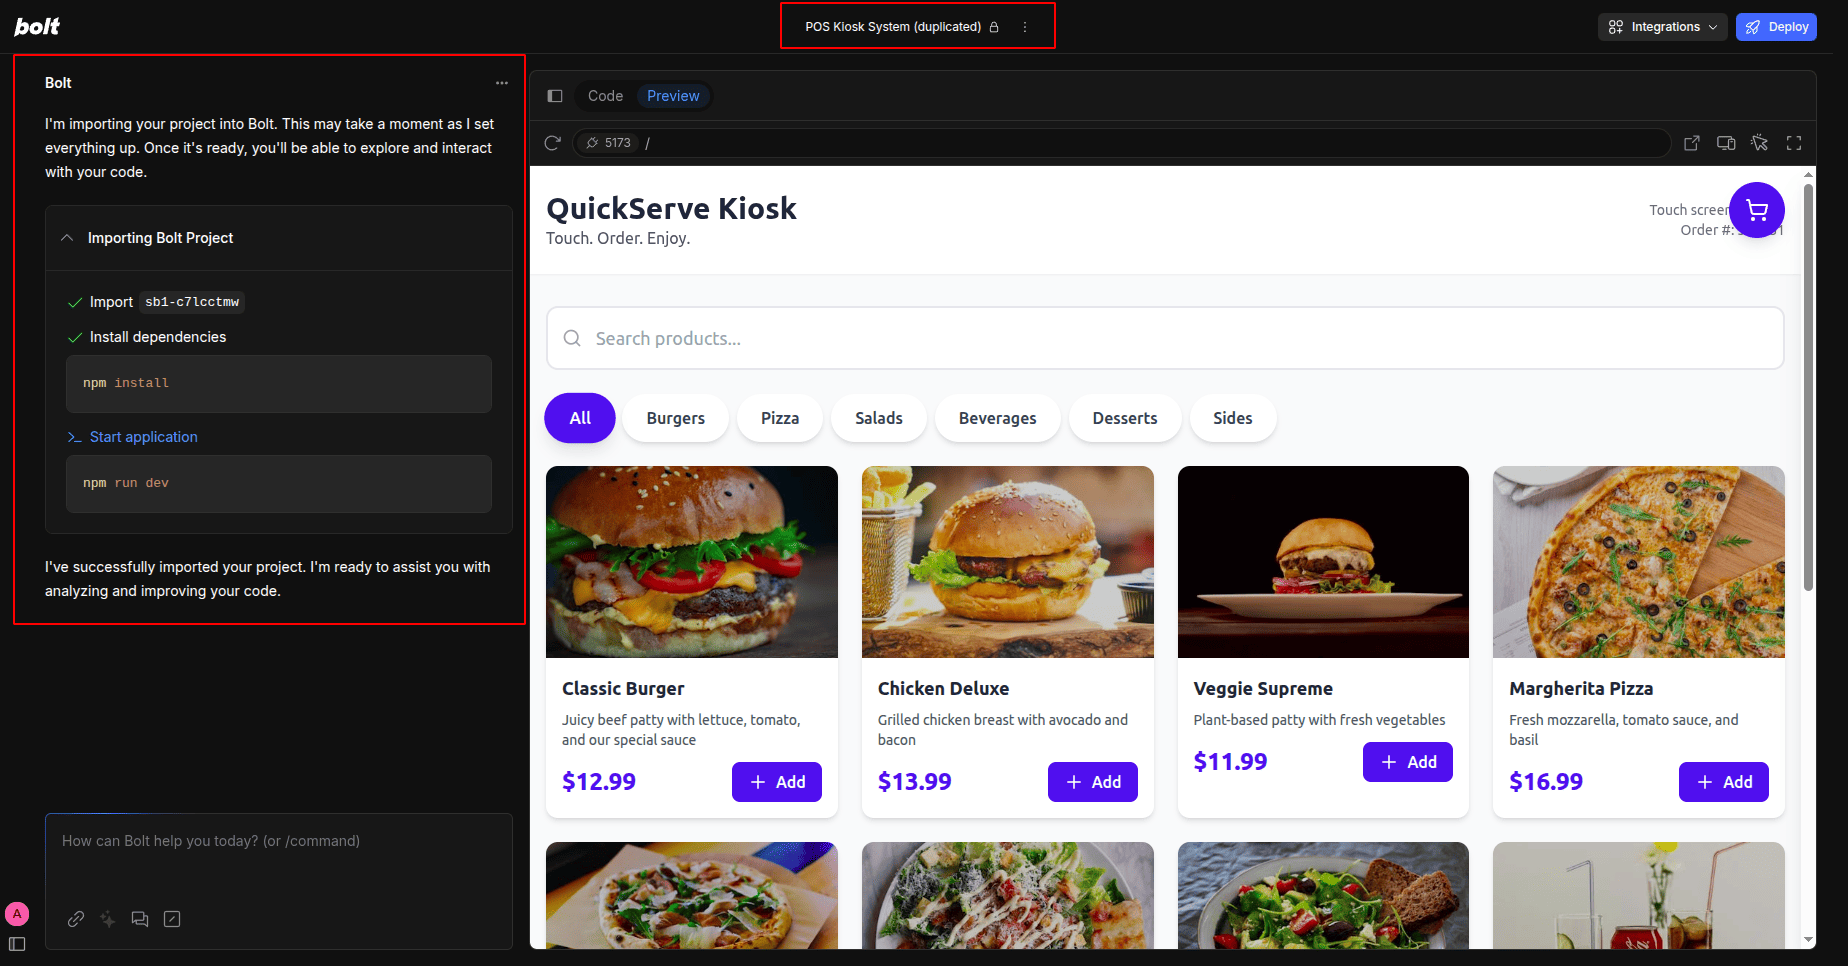Add Classic Burger to the cart
Screen dimensions: 1848x966
(777, 782)
